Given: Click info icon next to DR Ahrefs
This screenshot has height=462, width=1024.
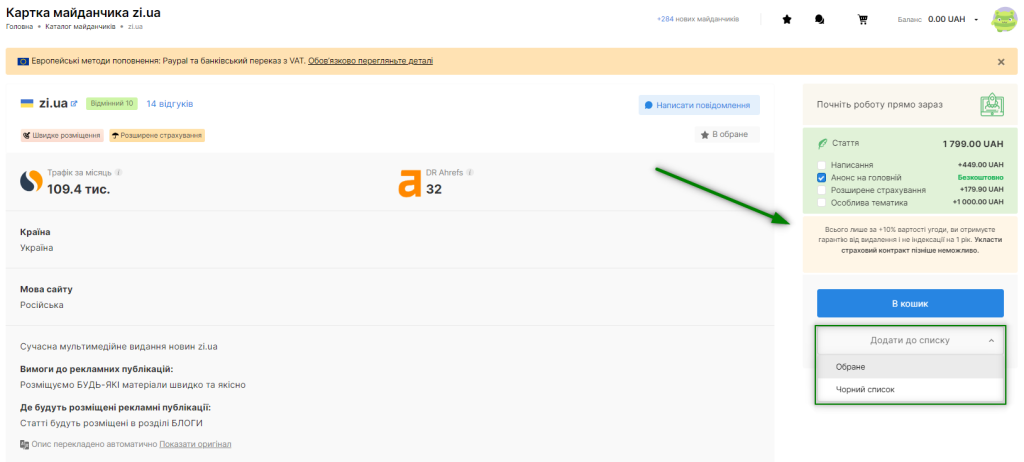Looking at the screenshot, I should point(470,172).
